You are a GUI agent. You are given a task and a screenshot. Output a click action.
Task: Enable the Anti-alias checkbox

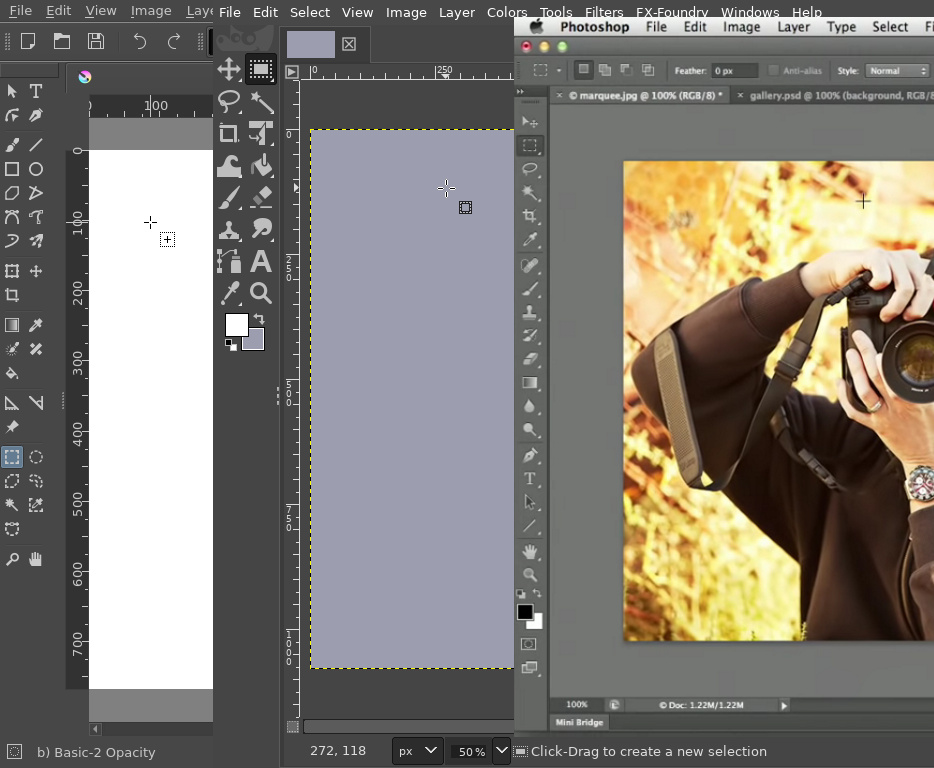pos(773,70)
